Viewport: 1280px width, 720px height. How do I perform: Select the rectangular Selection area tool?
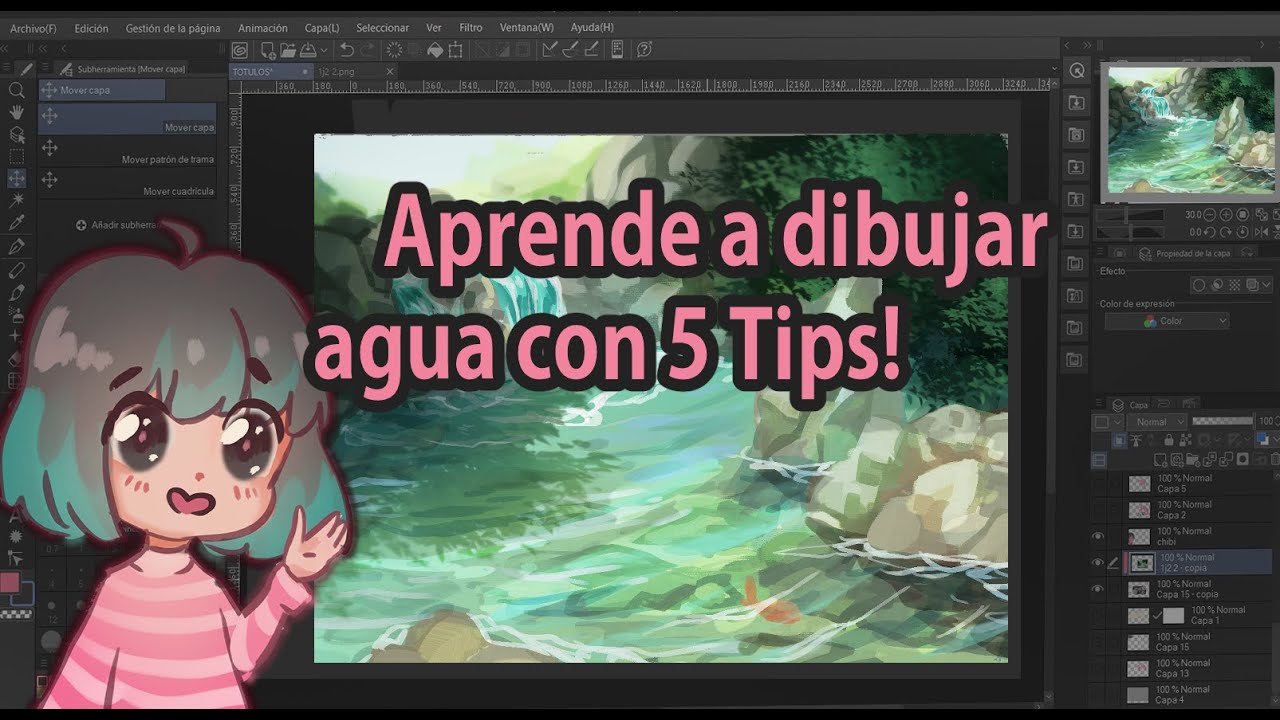pyautogui.click(x=17, y=157)
